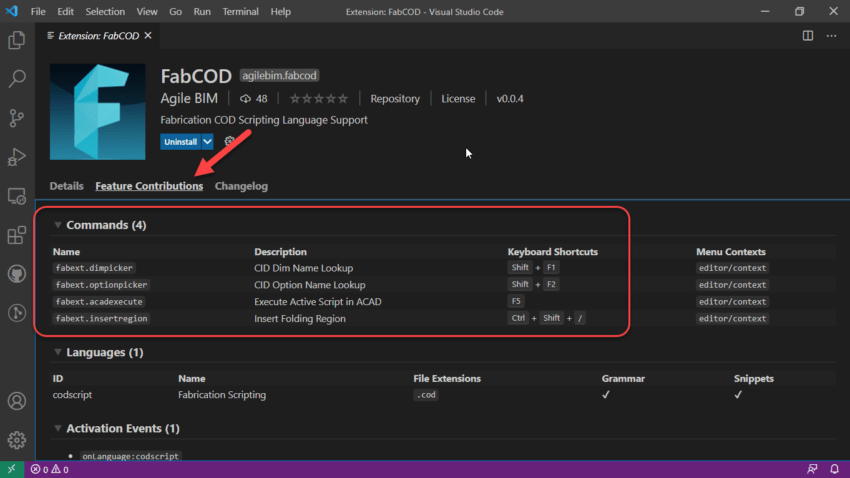
Task: Click the v0.0.4 version label
Action: pyautogui.click(x=510, y=99)
